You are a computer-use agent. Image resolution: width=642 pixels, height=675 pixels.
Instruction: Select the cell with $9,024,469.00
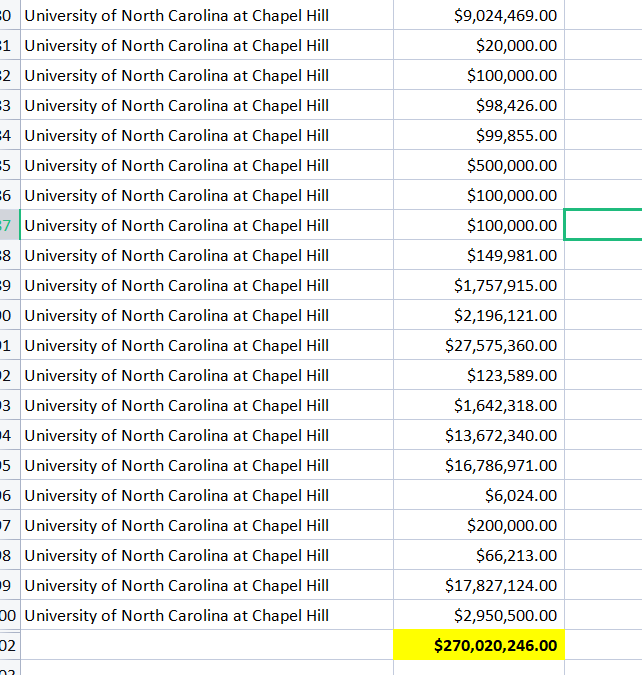point(478,15)
